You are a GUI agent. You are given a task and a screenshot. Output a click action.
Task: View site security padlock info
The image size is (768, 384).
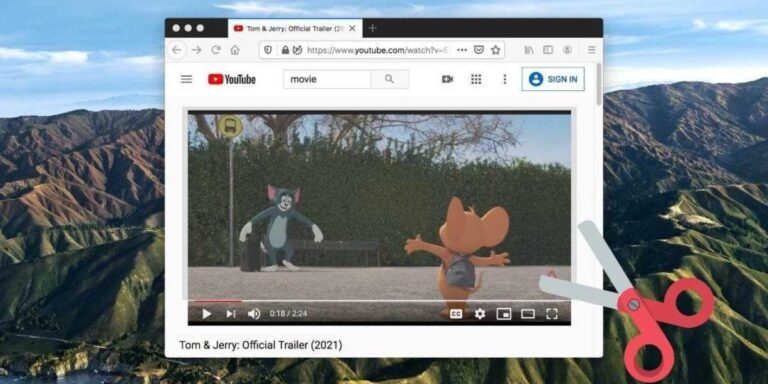click(x=285, y=50)
